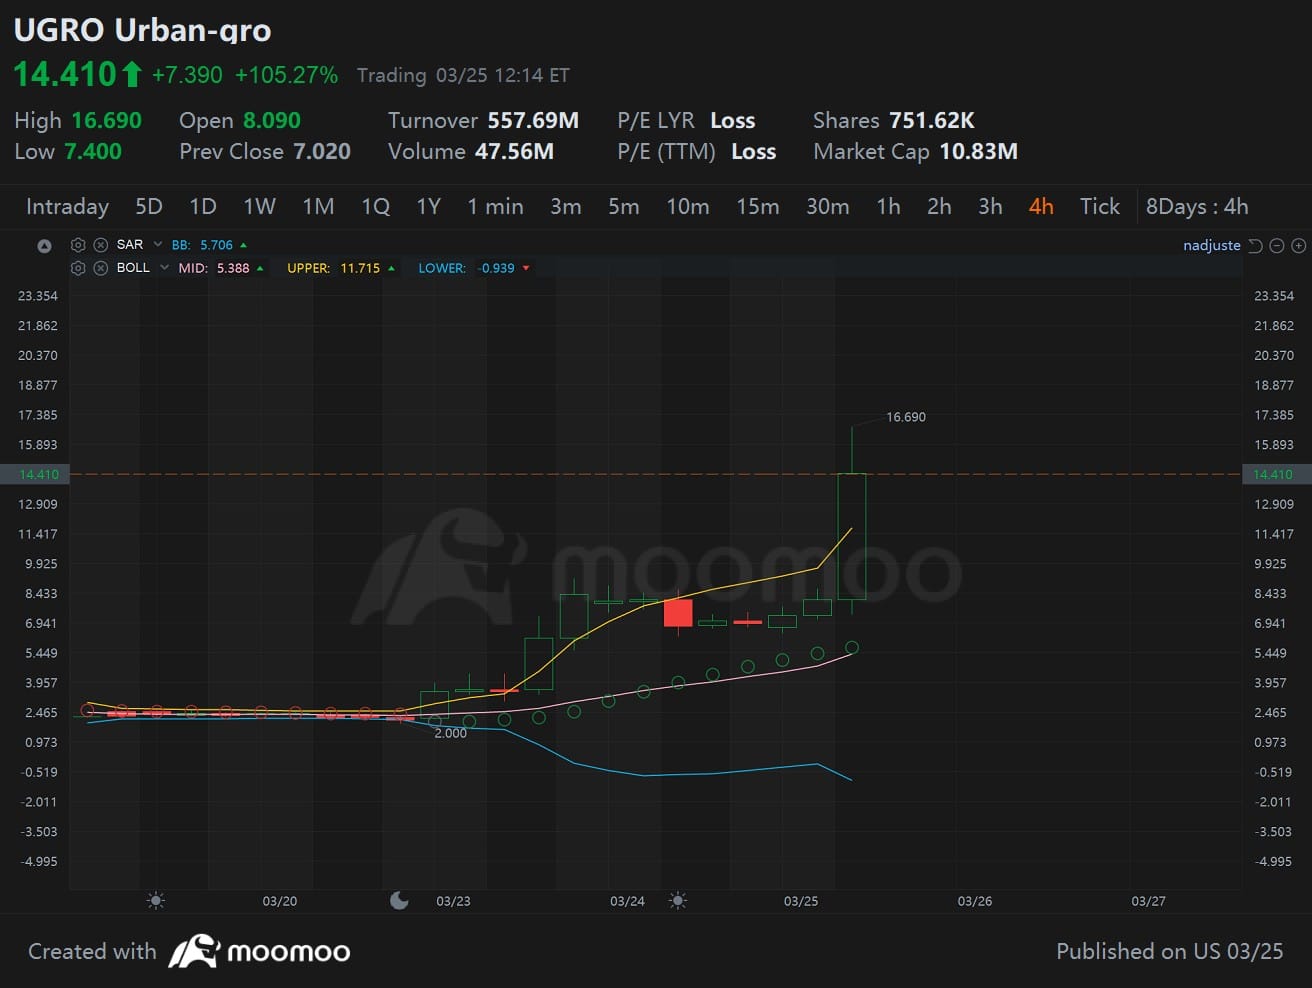The width and height of the screenshot is (1312, 988).
Task: Click the moomoo logo in the footer
Action: pos(259,951)
